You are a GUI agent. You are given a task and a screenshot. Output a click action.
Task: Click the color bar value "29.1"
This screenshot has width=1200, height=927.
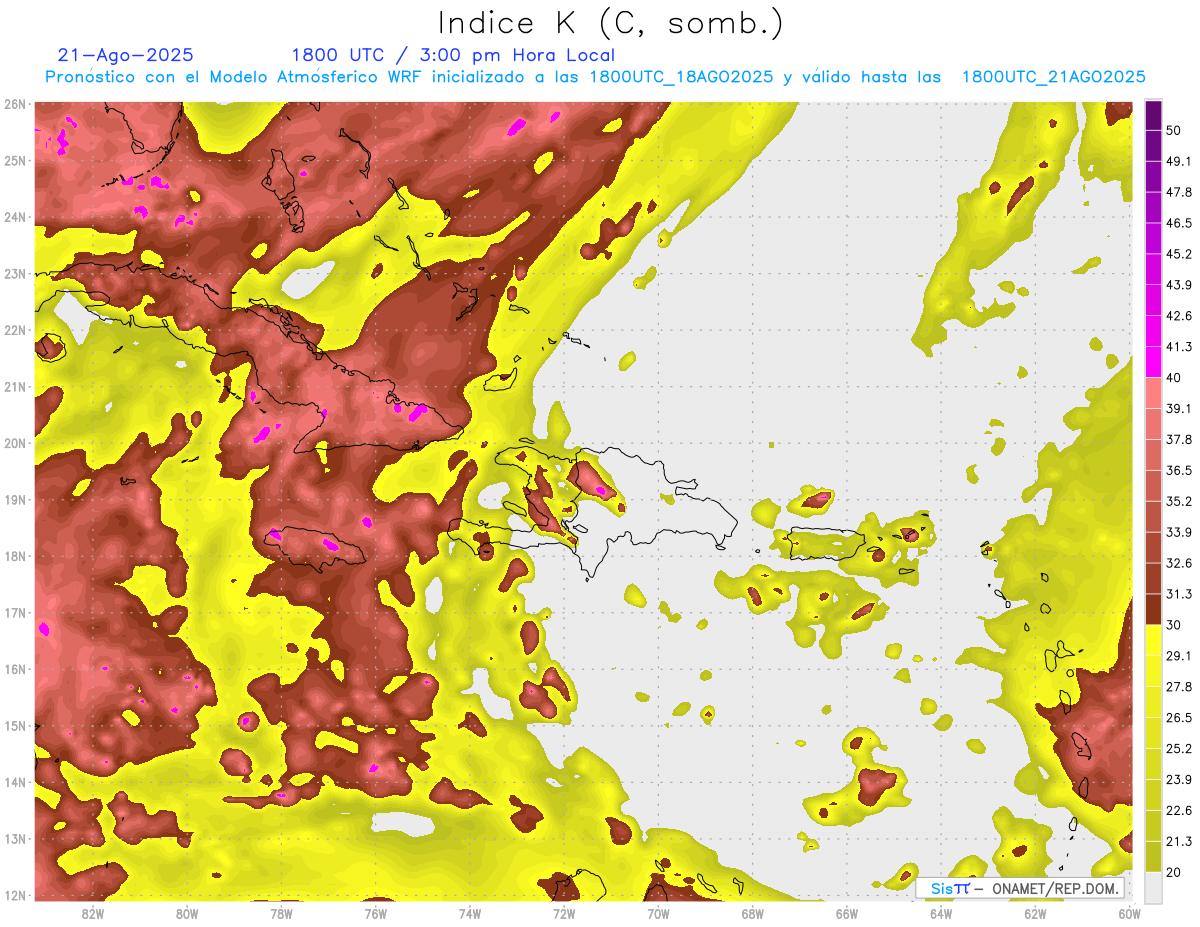[x=1180, y=655]
